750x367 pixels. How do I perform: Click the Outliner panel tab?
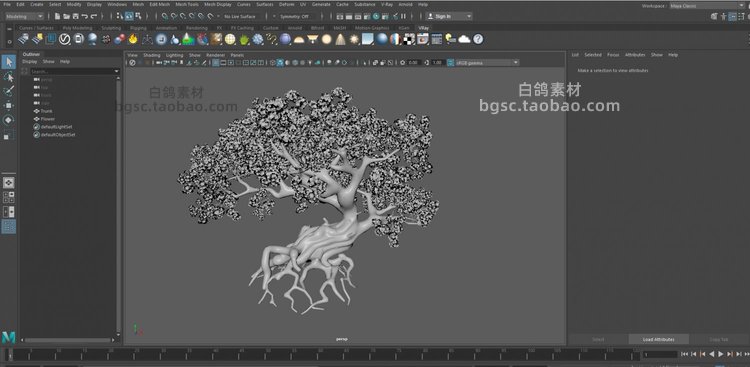[32, 54]
